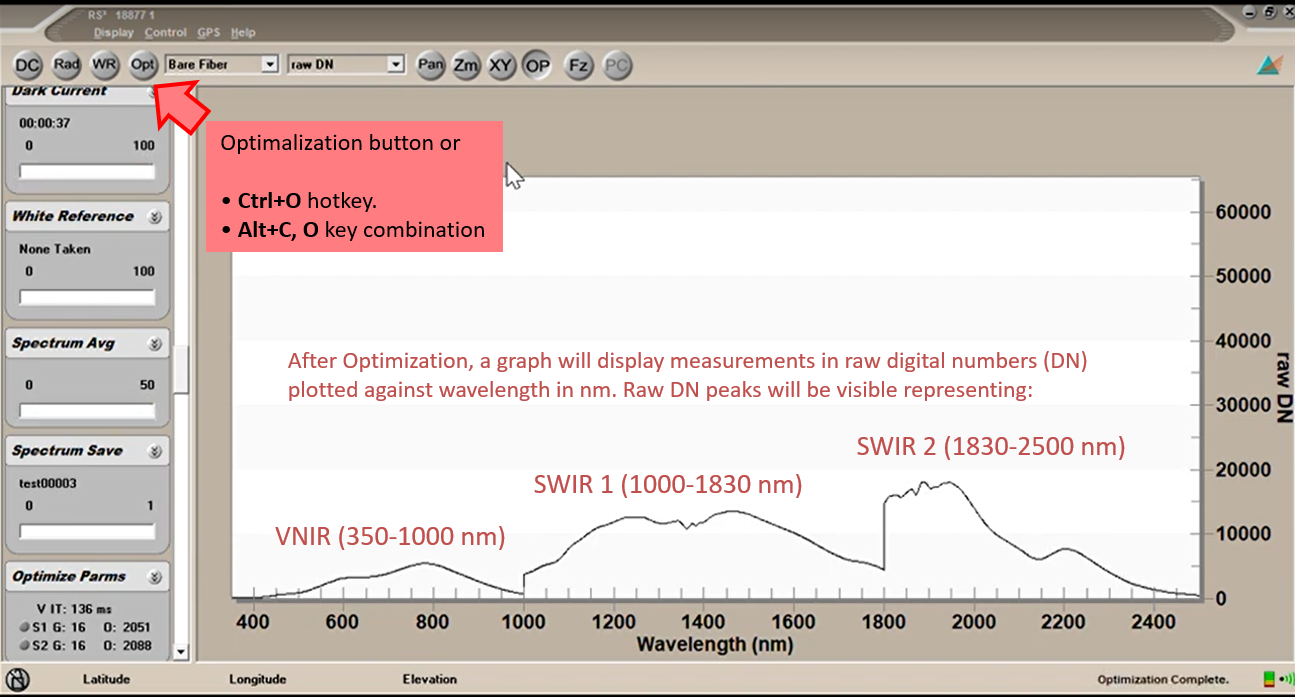Collapse the White Reference panel
Viewport: 1295px width, 699px height.
155,217
